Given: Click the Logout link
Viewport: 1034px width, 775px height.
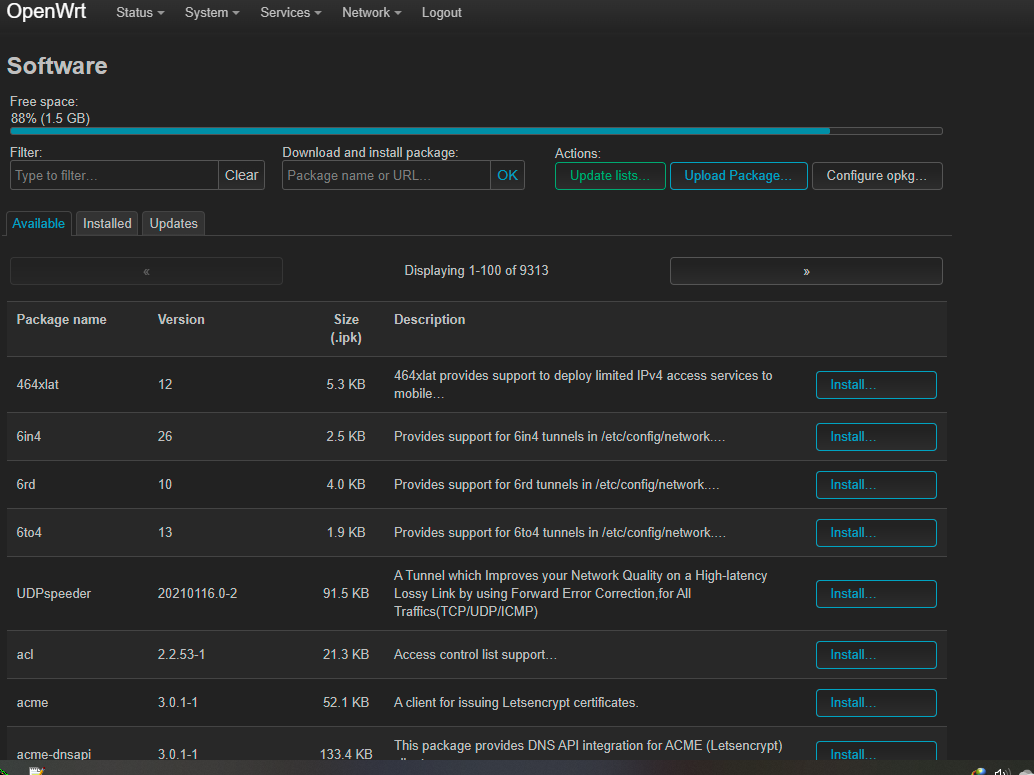Looking at the screenshot, I should 441,13.
